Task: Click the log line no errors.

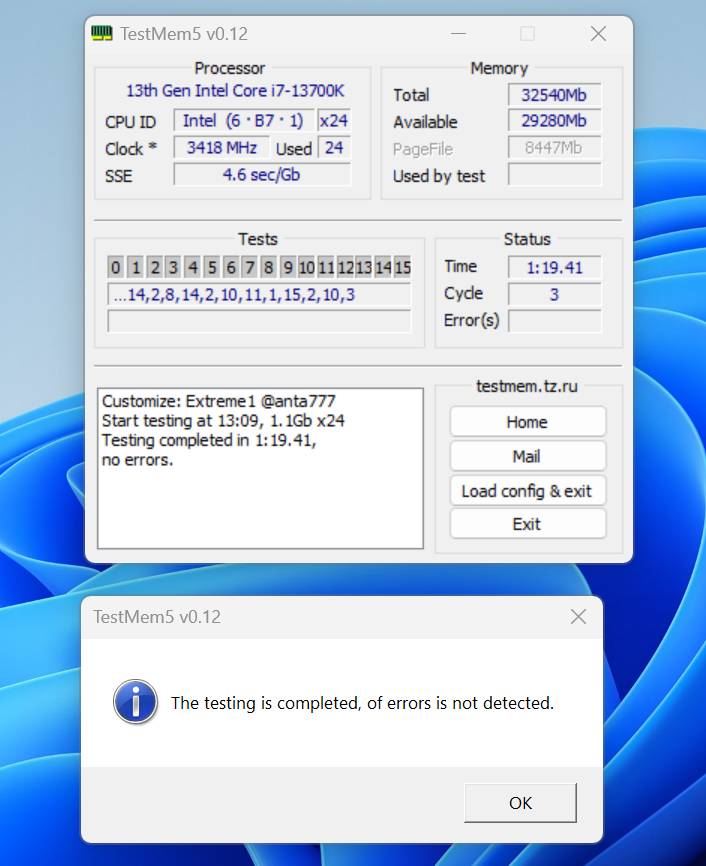Action: 138,460
